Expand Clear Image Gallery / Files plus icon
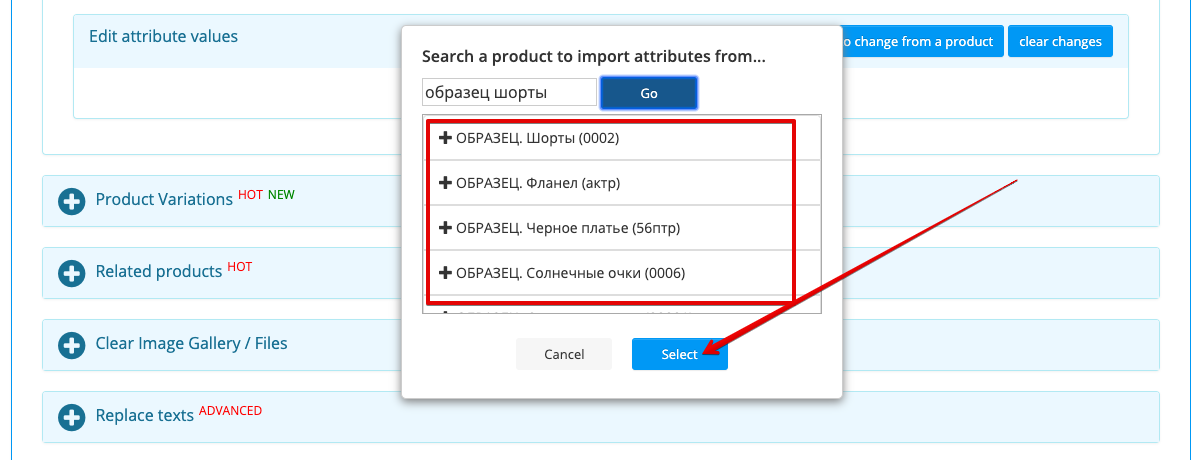Viewport: 1191px width, 460px height. [71, 345]
